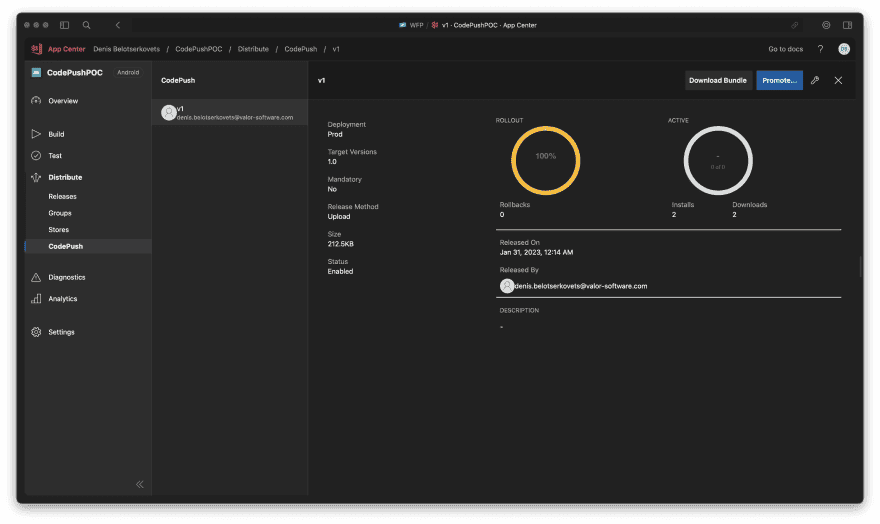Viewport: 880px width, 524px height.
Task: Open the Analytics section
Action: tap(62, 299)
